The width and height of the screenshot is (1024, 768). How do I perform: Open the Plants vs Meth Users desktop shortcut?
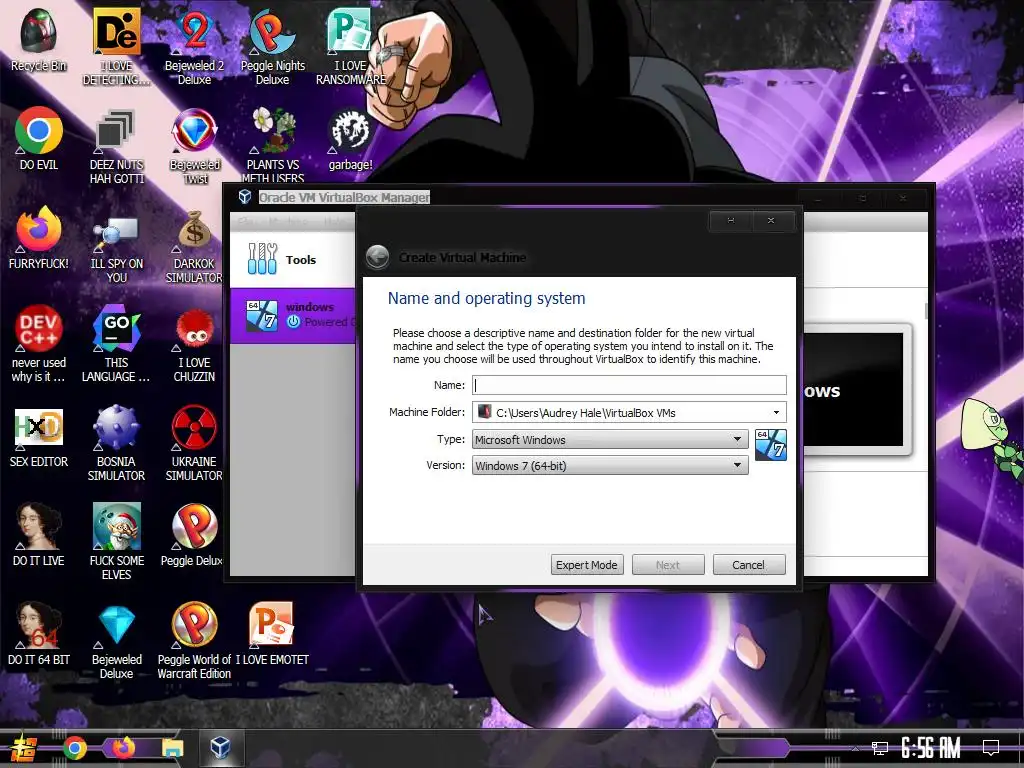[272, 145]
